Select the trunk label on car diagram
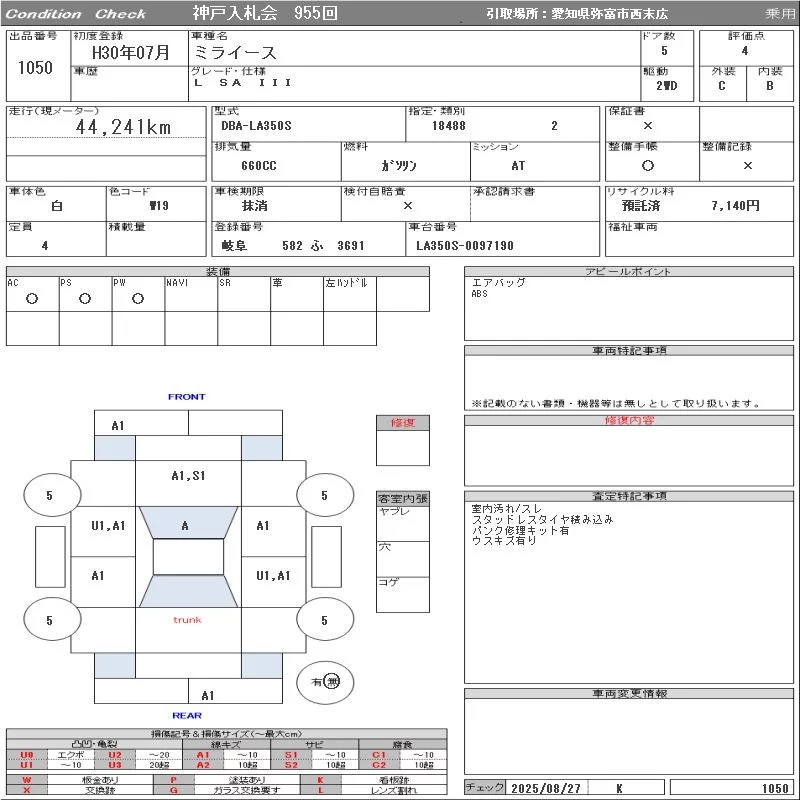The height and width of the screenshot is (800, 800). pyautogui.click(x=187, y=620)
